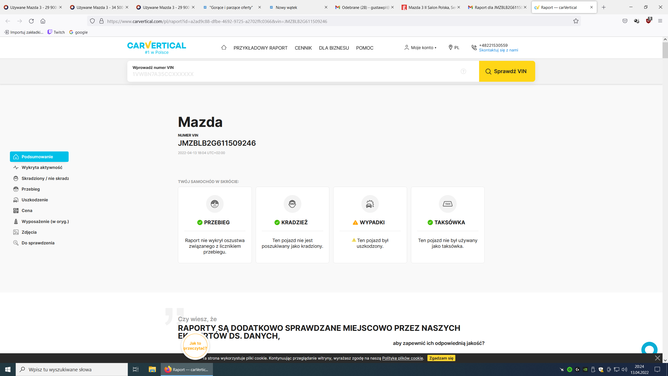Dismiss the cookie banner with the X
The image size is (668, 376).
(657, 358)
